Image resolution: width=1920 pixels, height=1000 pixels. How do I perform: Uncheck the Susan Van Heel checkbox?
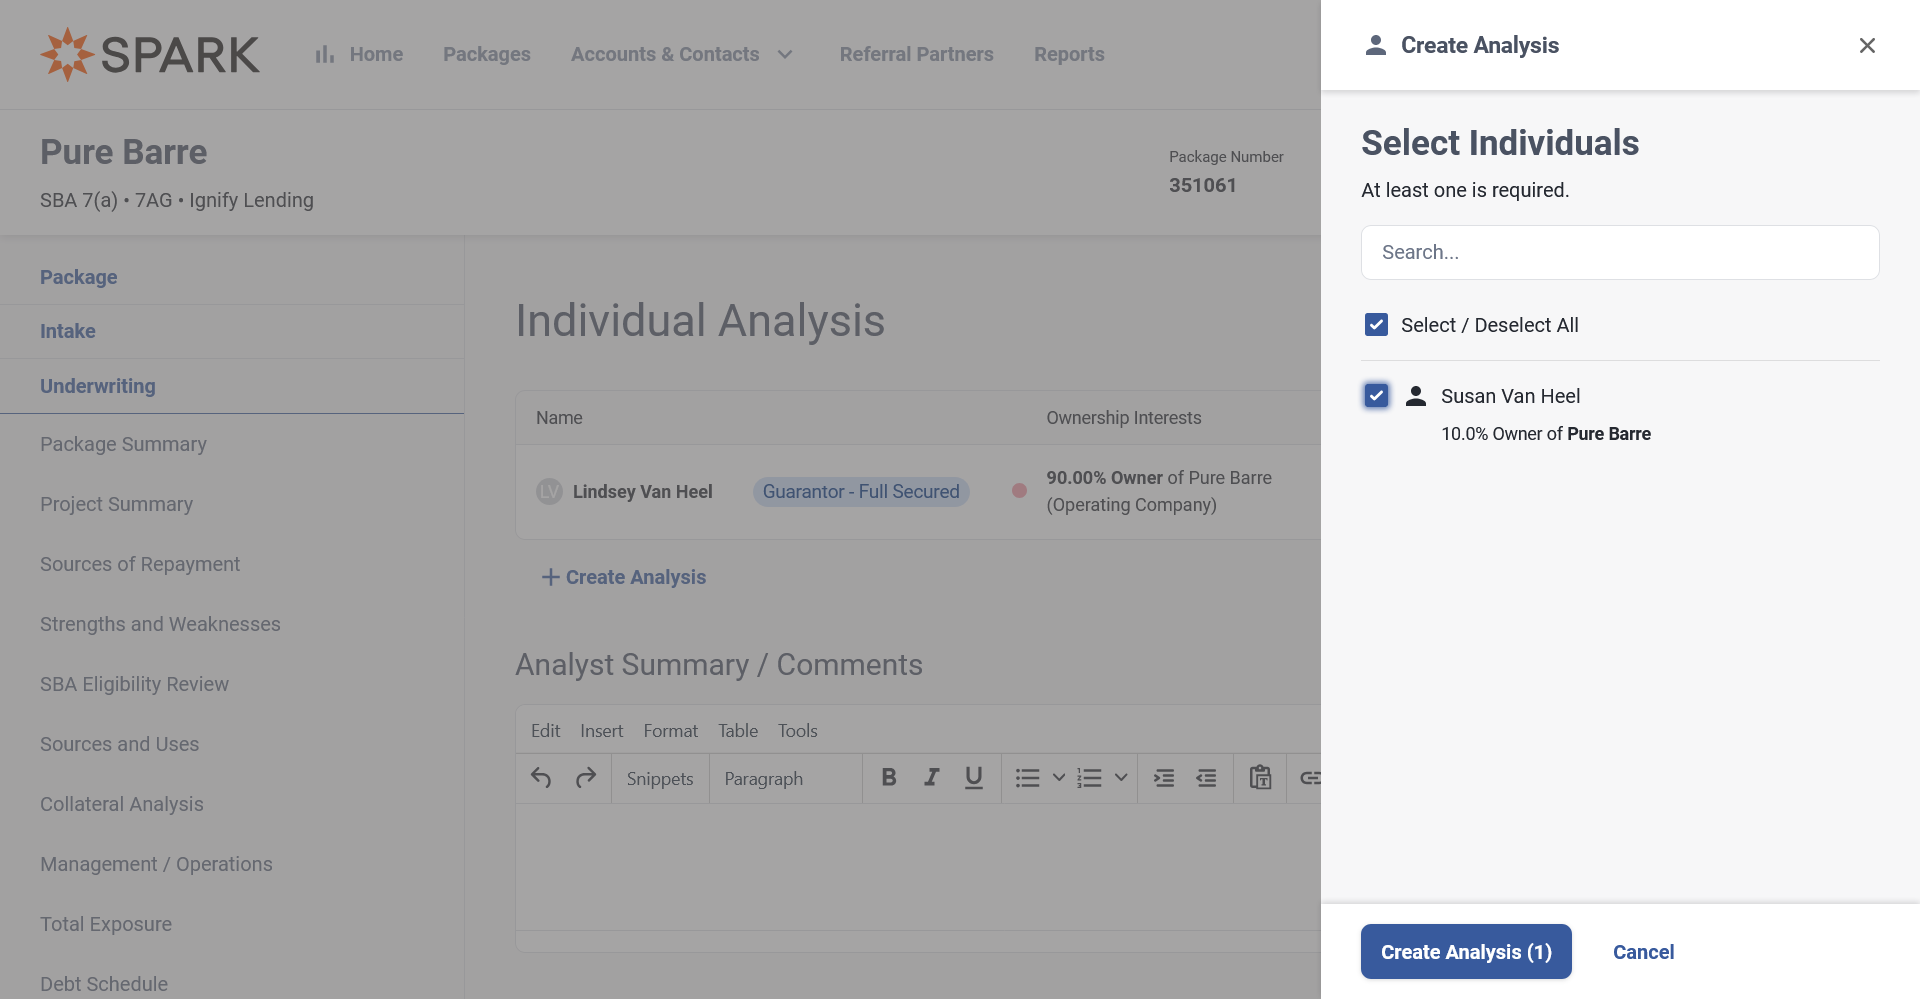pyautogui.click(x=1376, y=396)
